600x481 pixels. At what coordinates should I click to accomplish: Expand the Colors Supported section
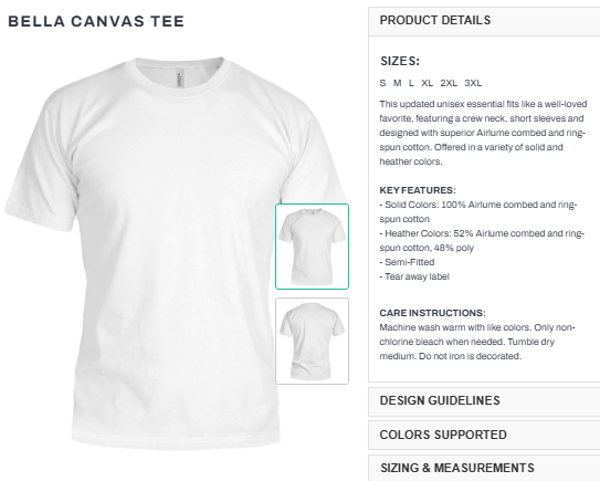pyautogui.click(x=443, y=435)
